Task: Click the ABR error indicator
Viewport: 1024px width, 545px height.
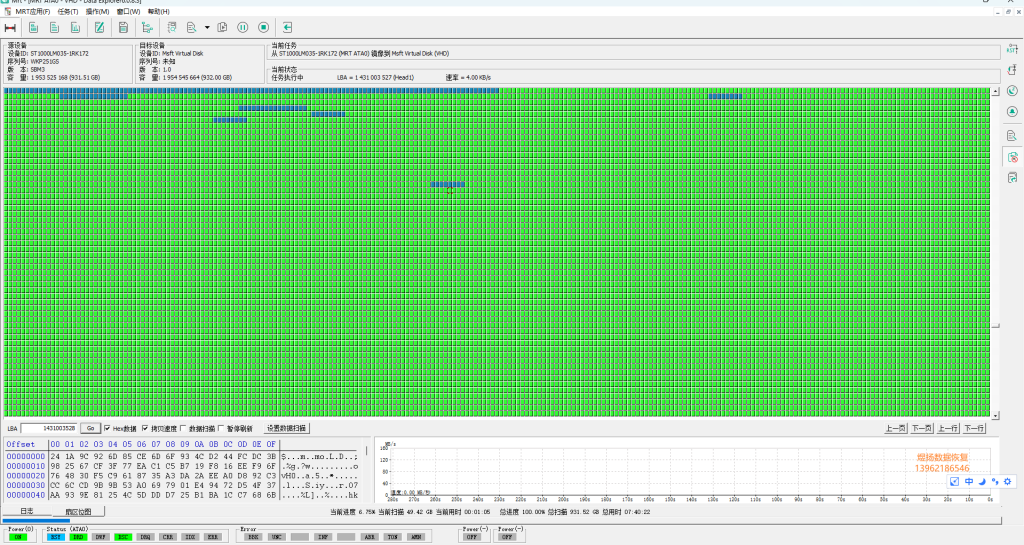Action: (369, 537)
